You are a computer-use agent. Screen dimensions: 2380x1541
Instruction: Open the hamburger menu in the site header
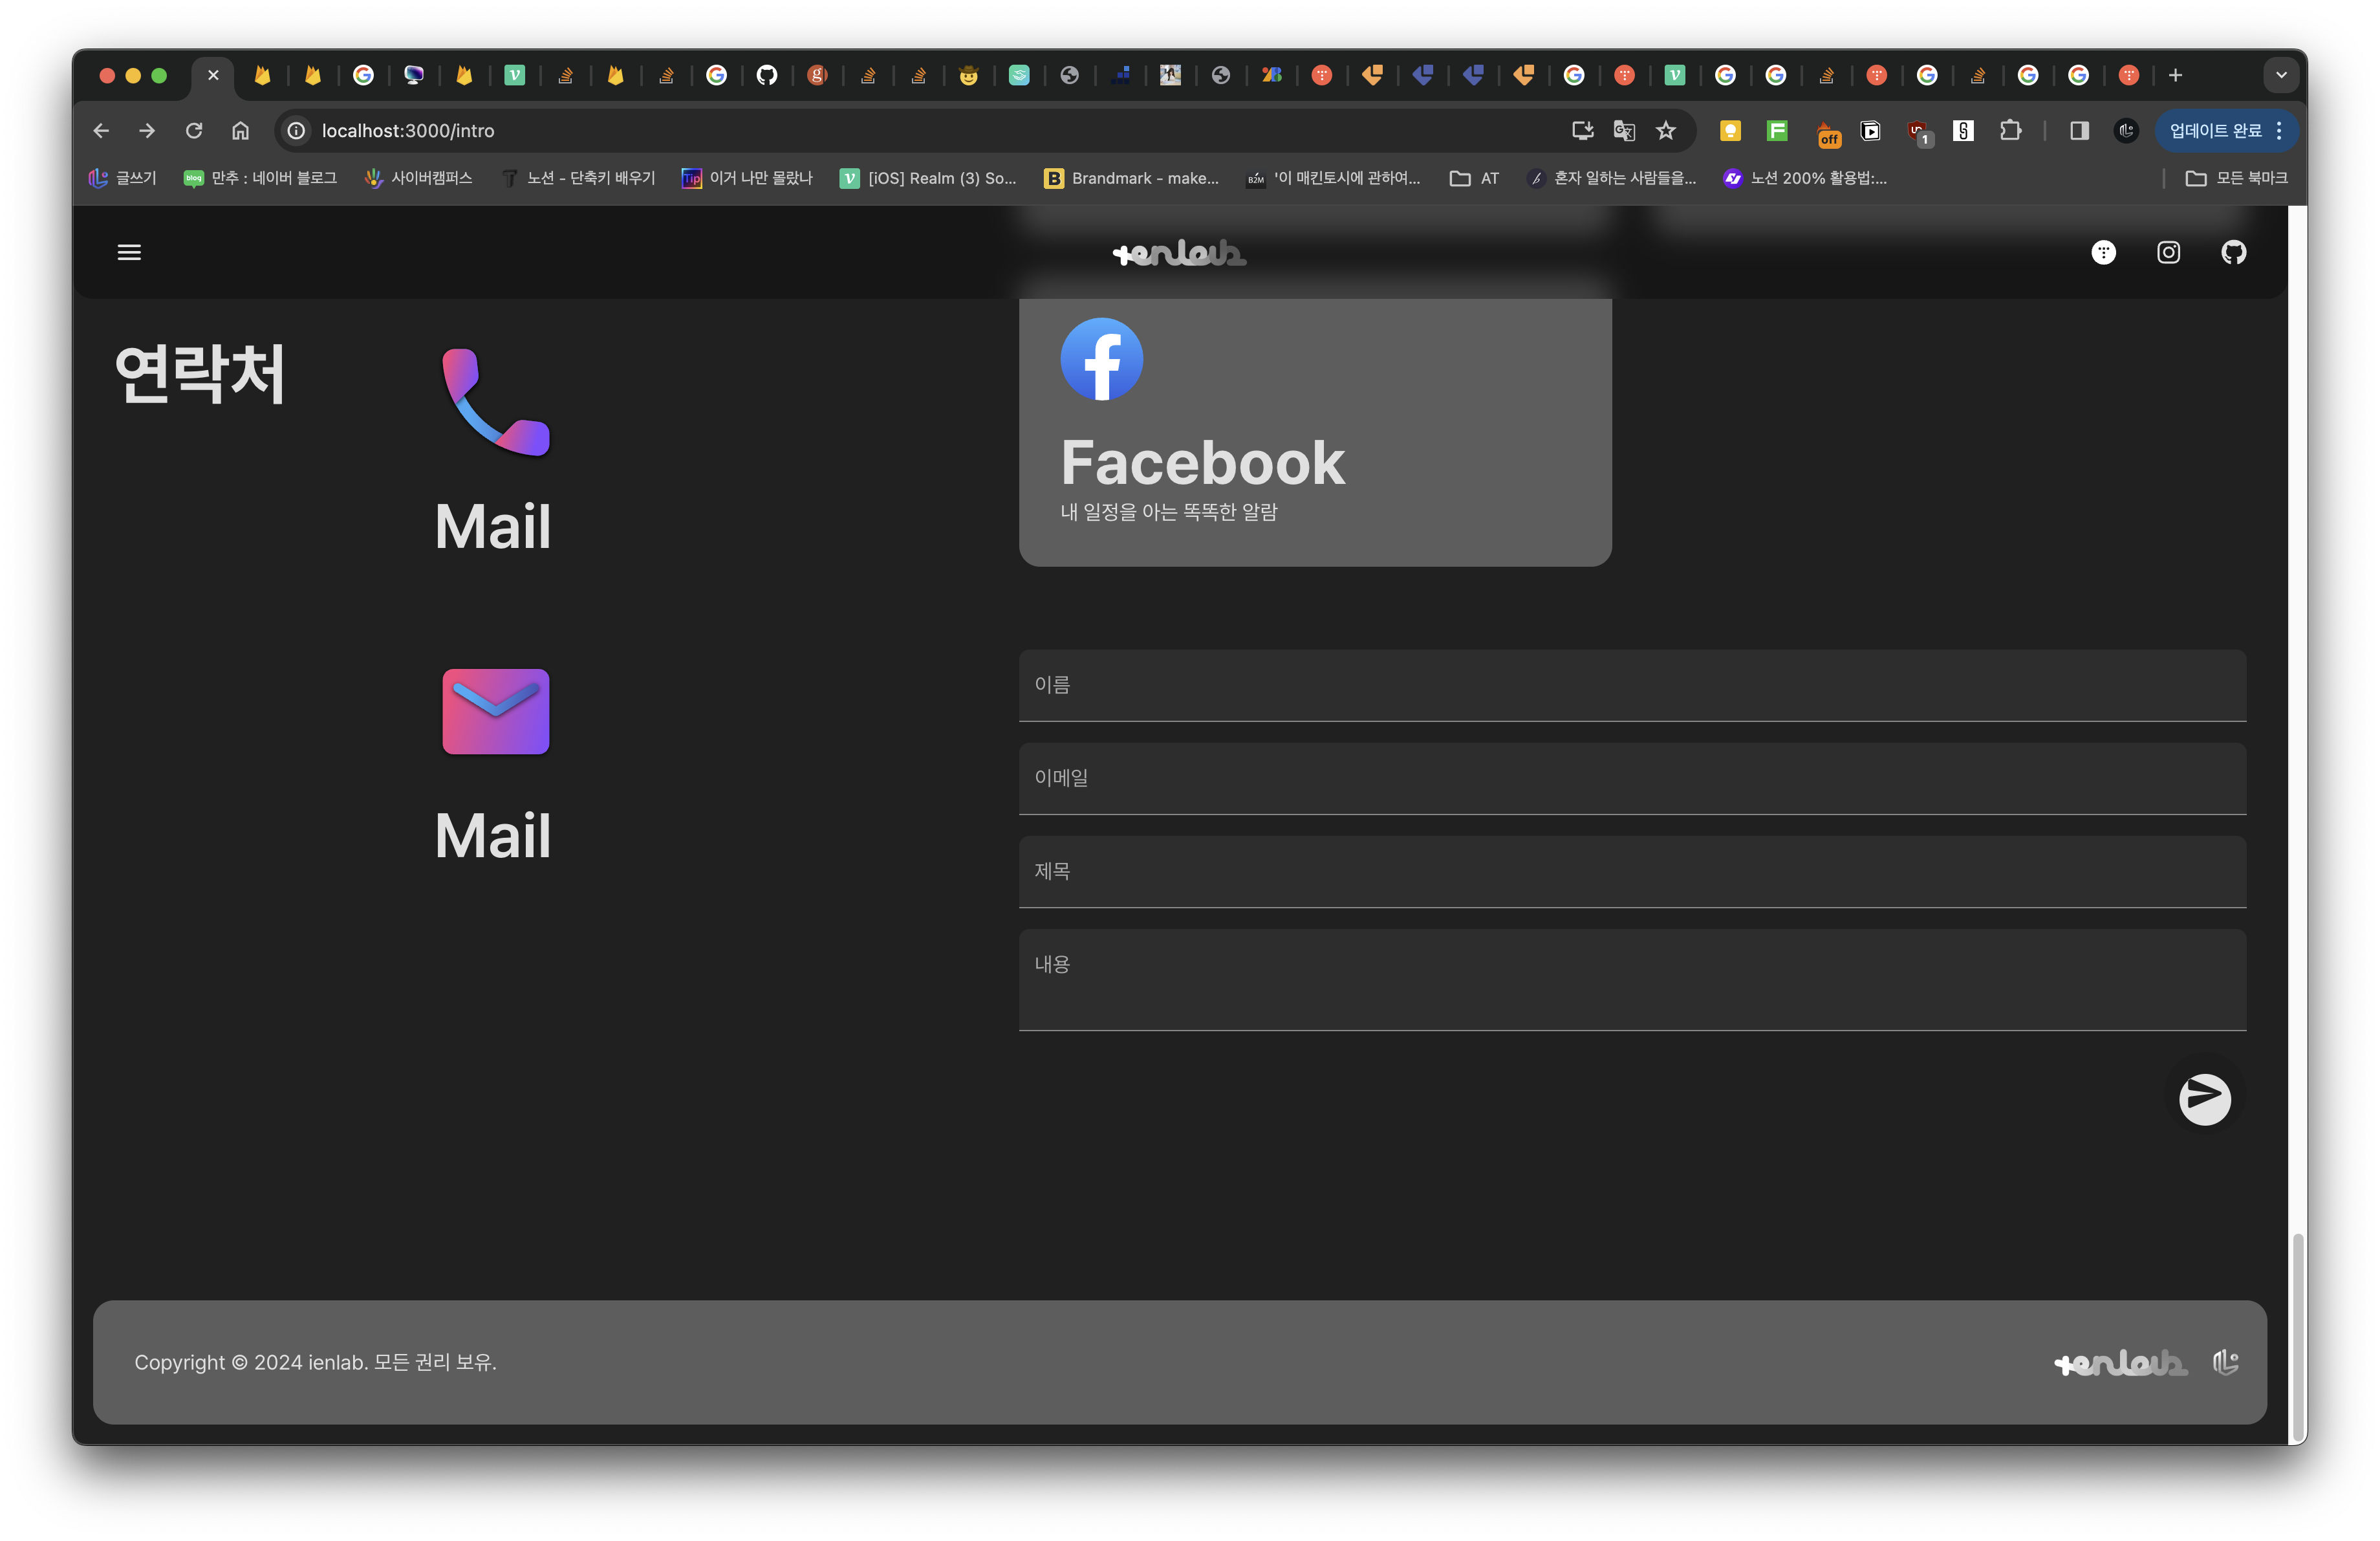(129, 252)
